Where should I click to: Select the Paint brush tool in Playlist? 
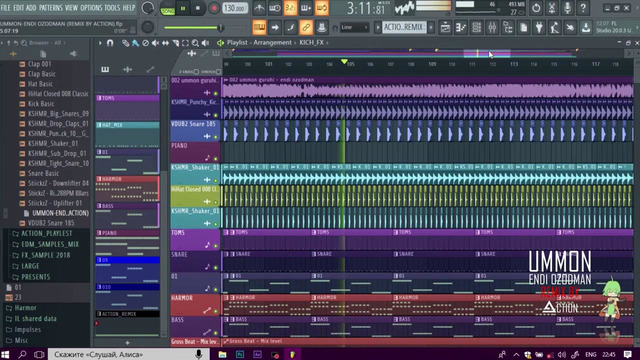(x=135, y=43)
